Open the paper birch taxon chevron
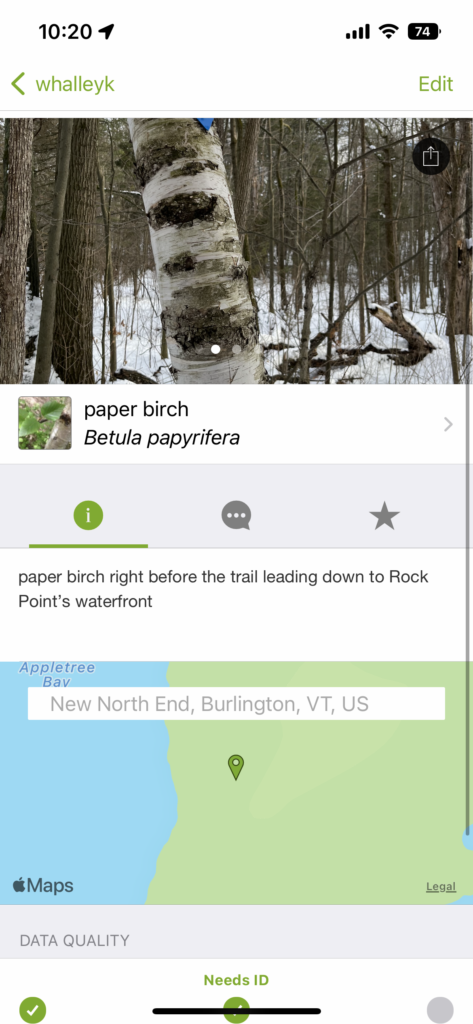Image resolution: width=473 pixels, height=1024 pixels. (448, 424)
